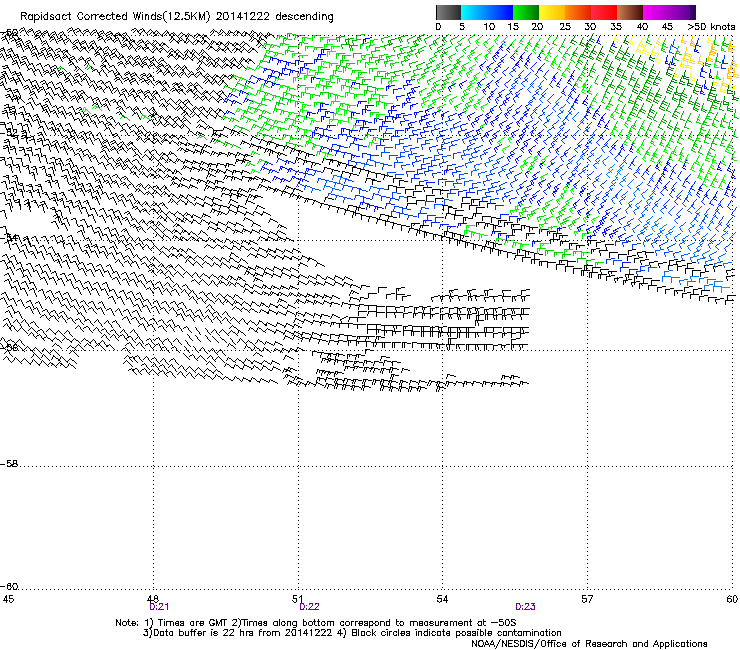The image size is (740, 650).
Task: Click the legend scale label '35'
Action: [x=616, y=27]
